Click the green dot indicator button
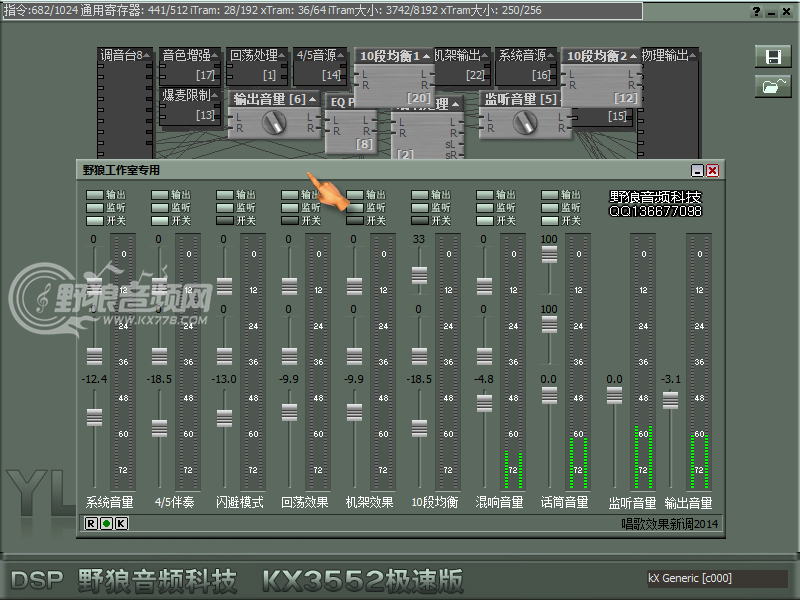800x600 pixels. tap(107, 523)
